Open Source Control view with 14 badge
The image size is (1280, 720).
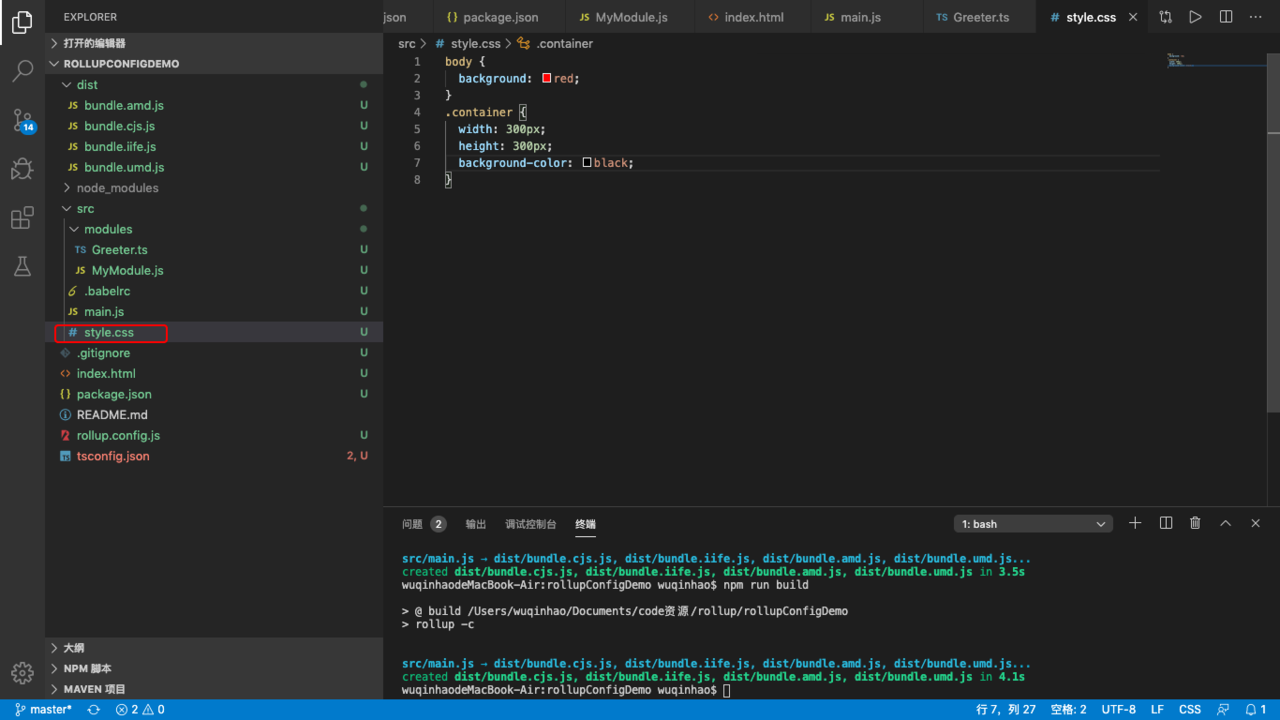(x=22, y=121)
